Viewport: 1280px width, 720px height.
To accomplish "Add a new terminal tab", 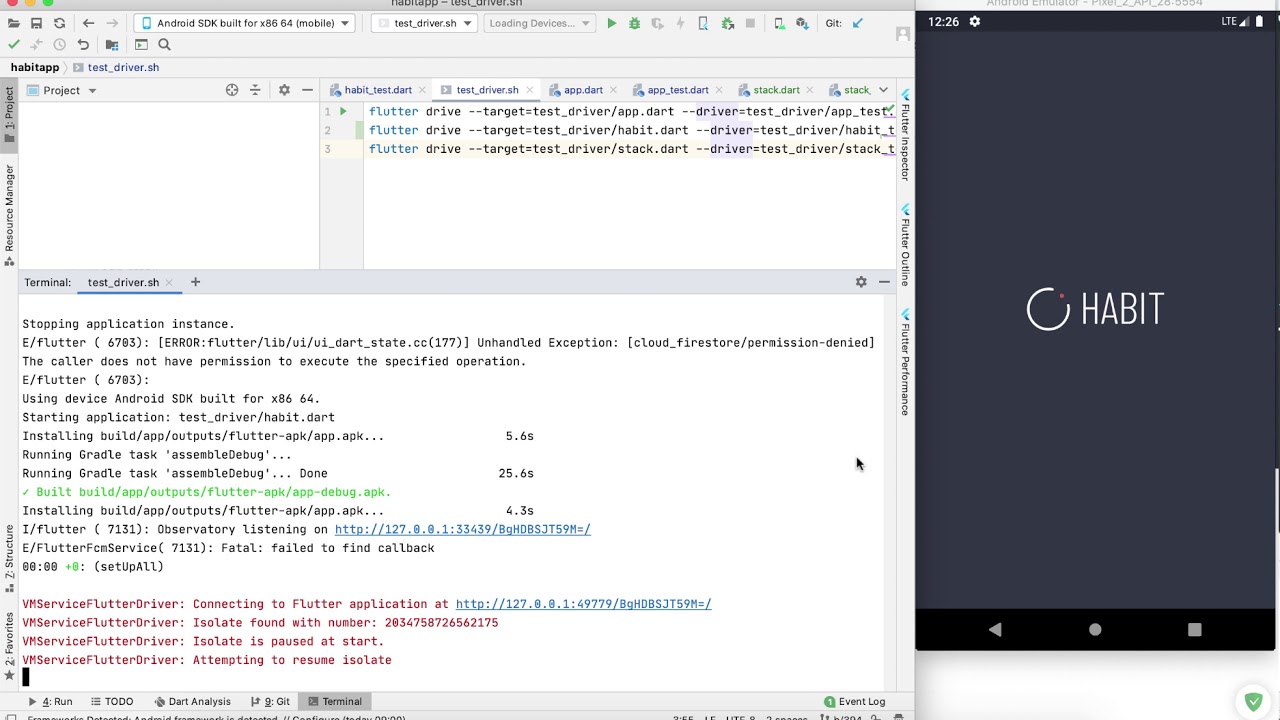I will [195, 282].
